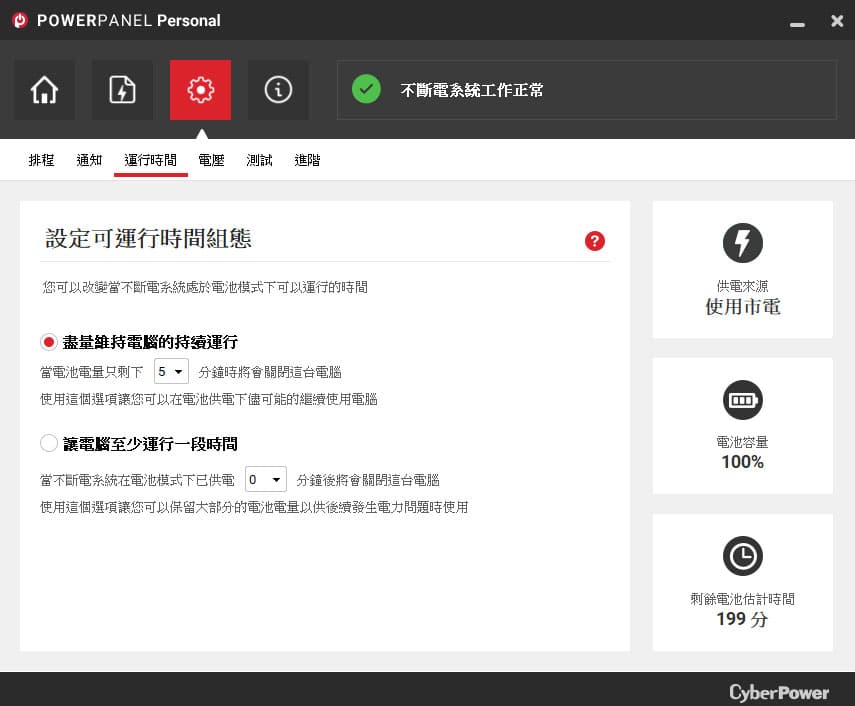Image resolution: width=855 pixels, height=706 pixels.
Task: Select the red gear settings icon
Action: [x=200, y=90]
